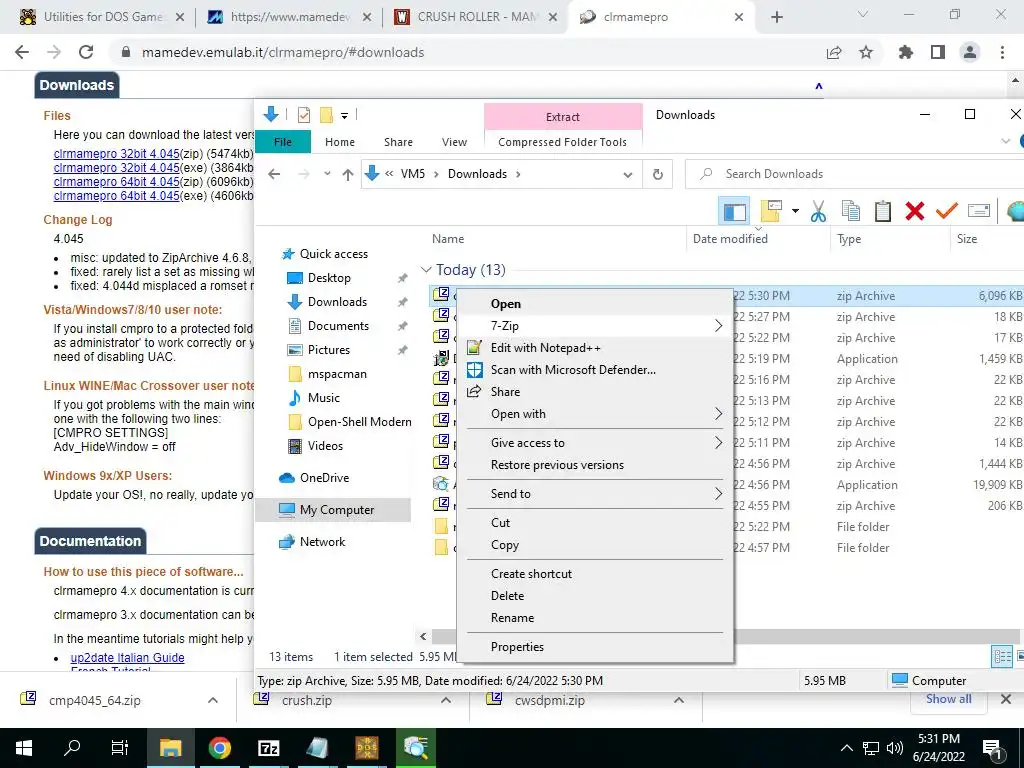This screenshot has height=768, width=1024.
Task: Open the address bar history dropdown
Action: 628,174
